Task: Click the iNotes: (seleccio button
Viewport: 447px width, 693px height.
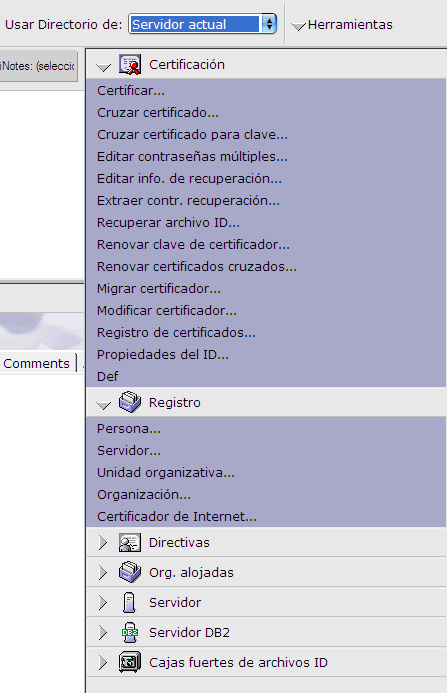Action: [x=38, y=66]
